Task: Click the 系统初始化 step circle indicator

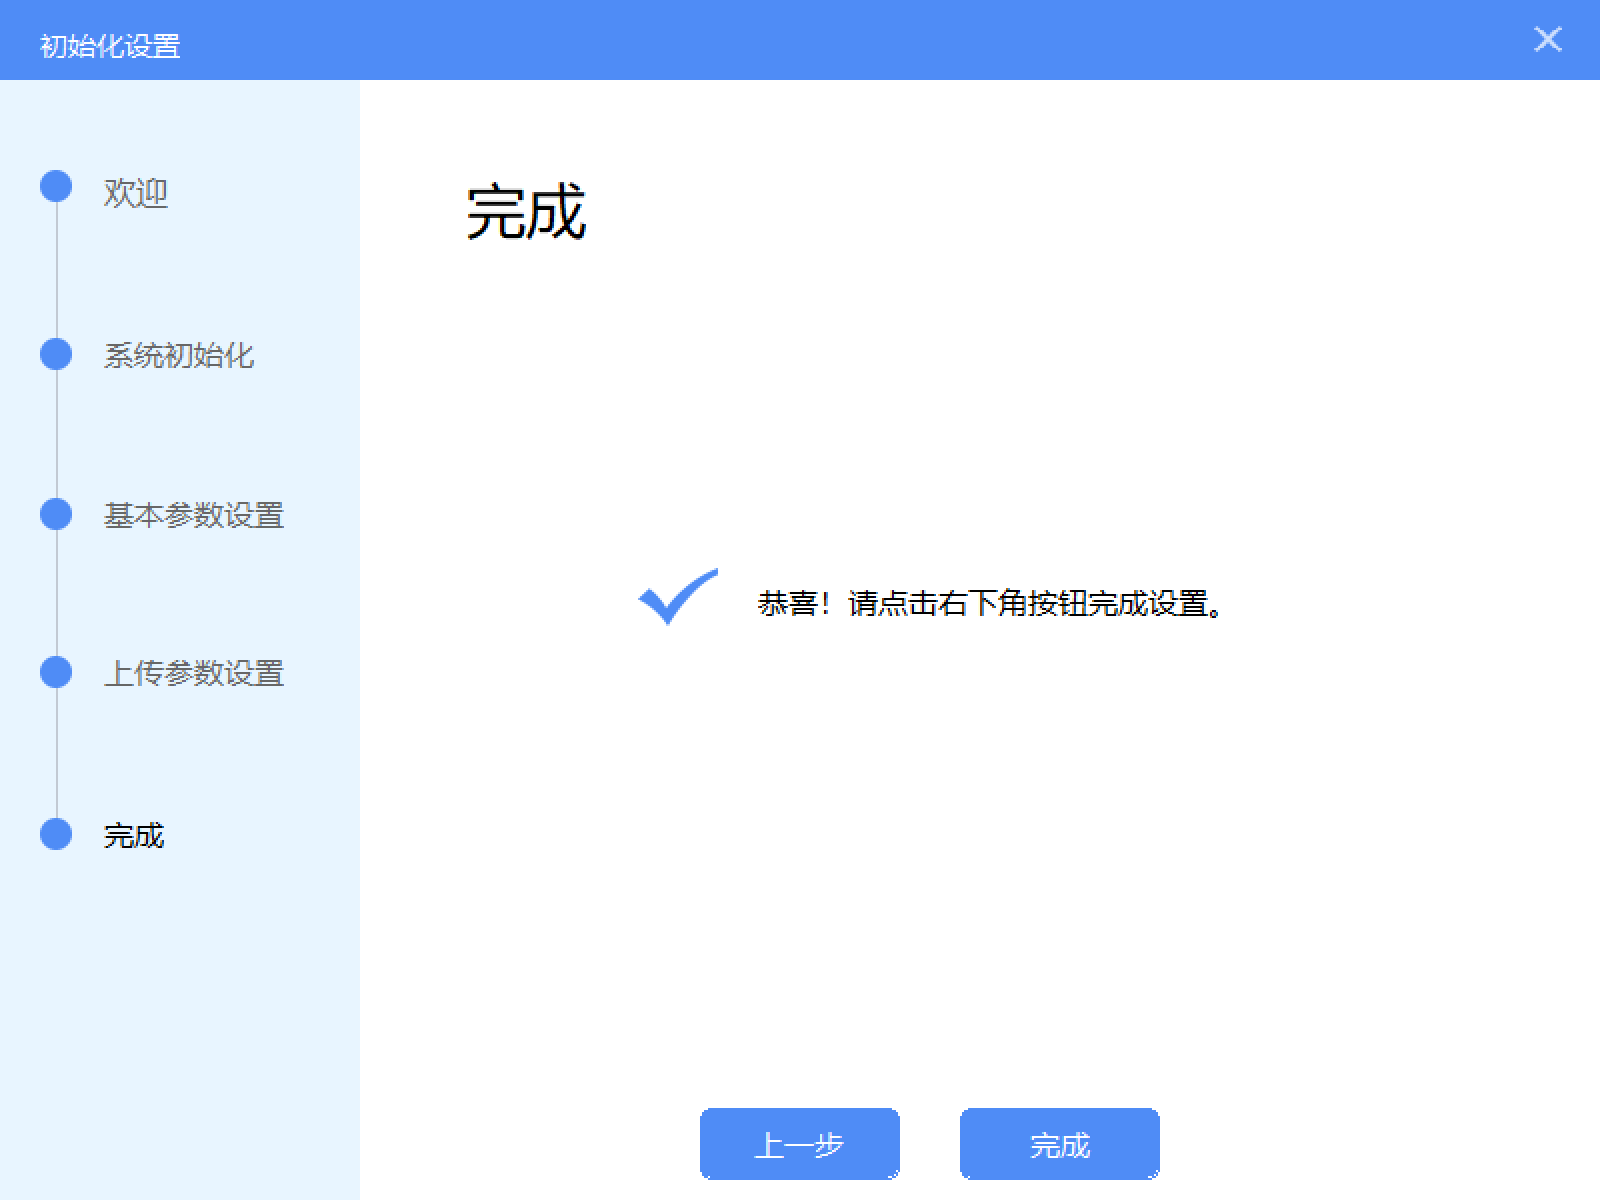Action: [56, 355]
